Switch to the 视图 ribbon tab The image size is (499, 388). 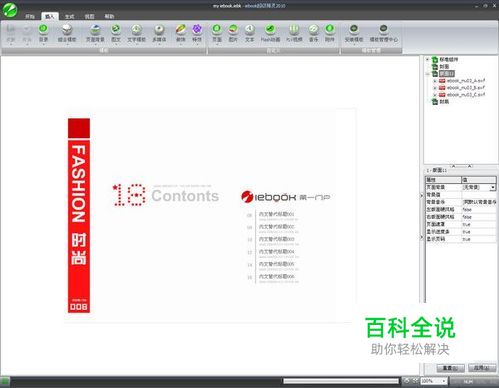(89, 16)
